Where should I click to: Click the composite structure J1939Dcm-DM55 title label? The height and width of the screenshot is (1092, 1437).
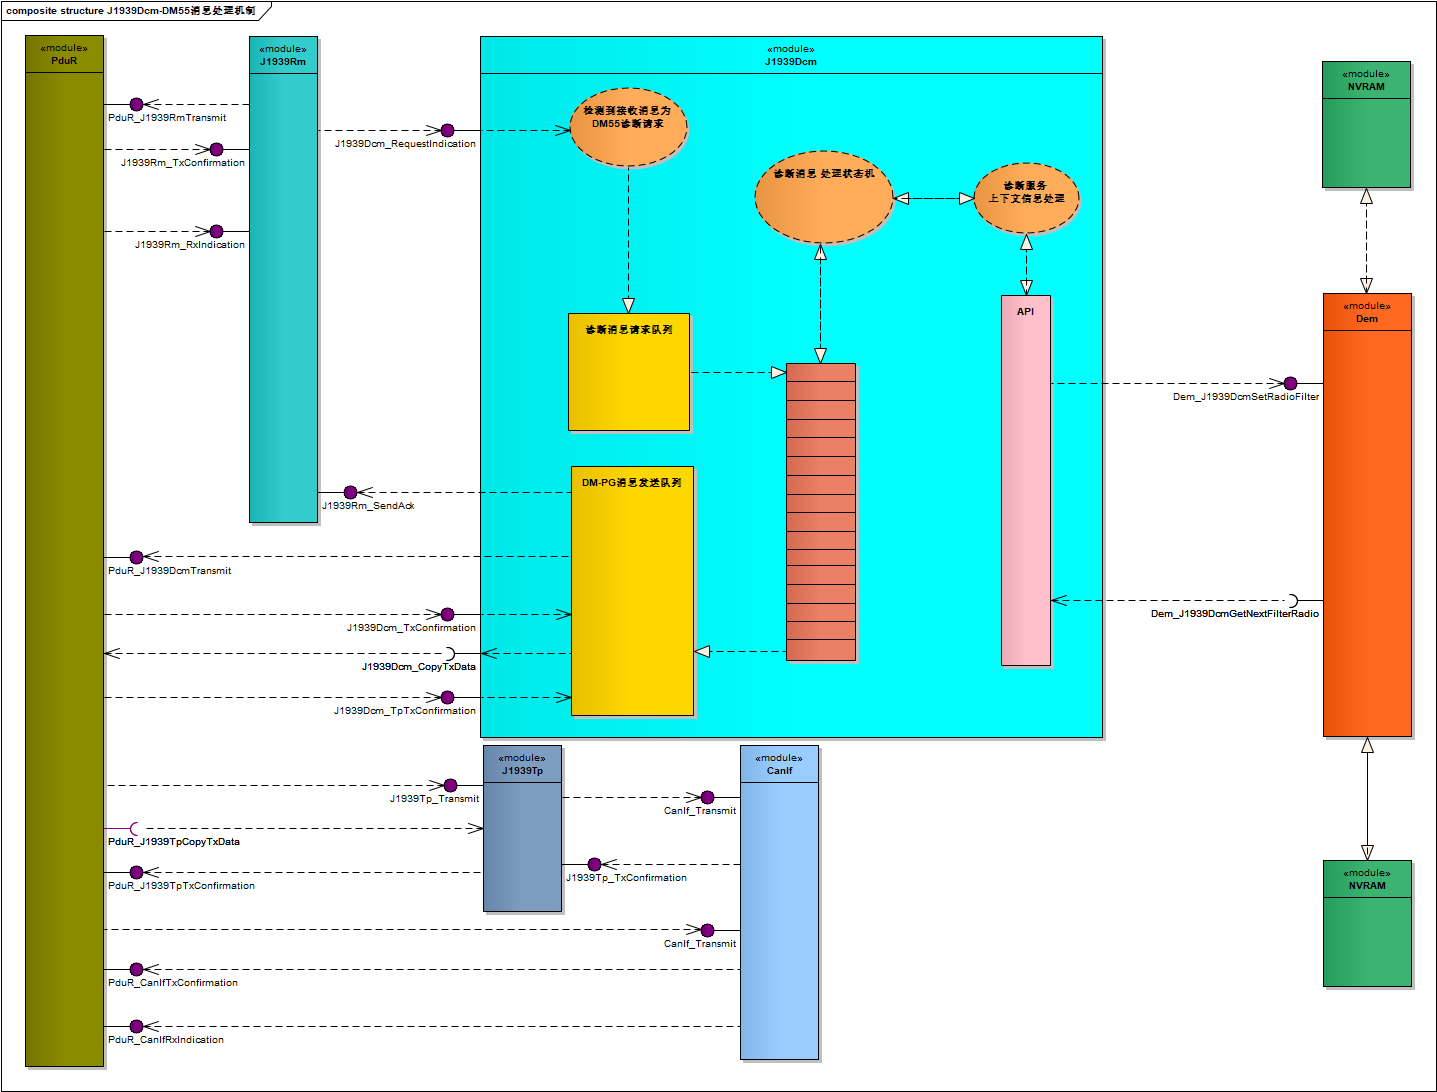(131, 11)
